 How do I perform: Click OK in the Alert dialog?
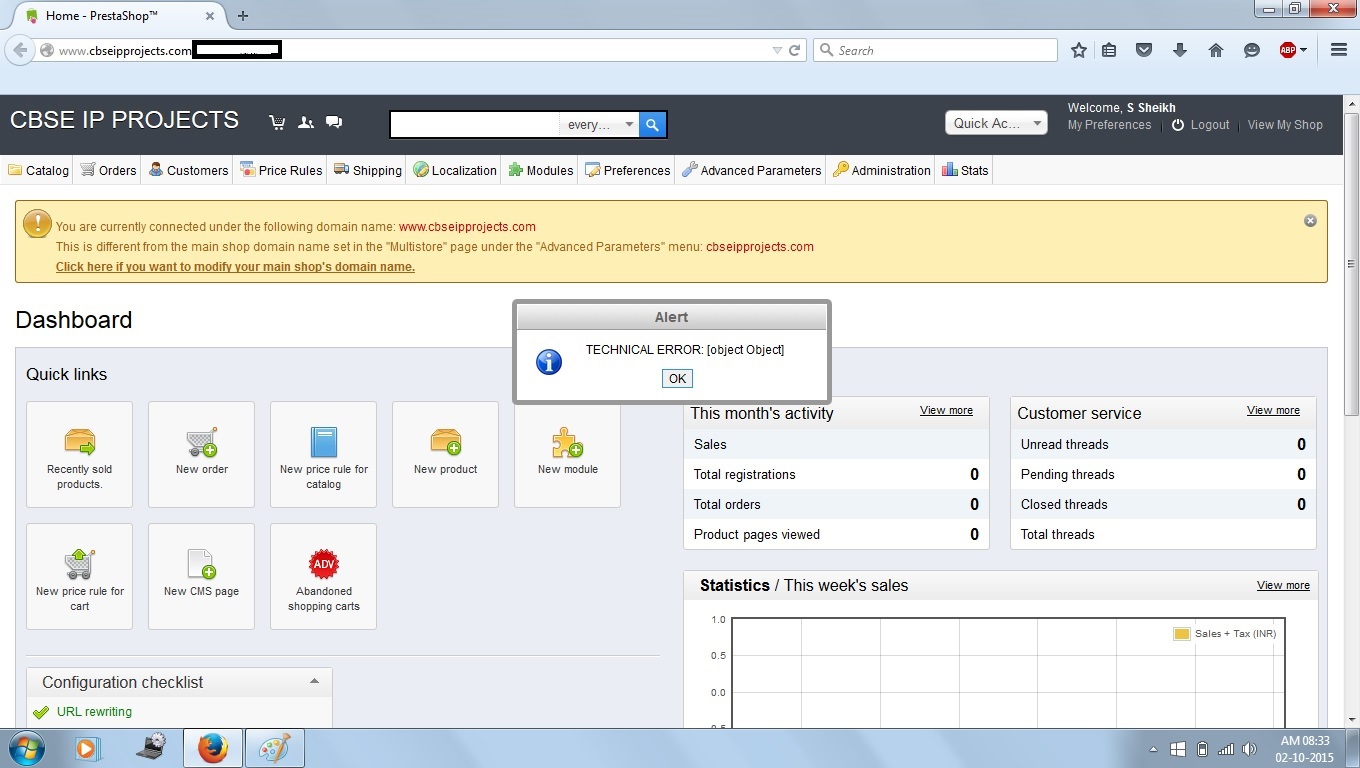[677, 378]
